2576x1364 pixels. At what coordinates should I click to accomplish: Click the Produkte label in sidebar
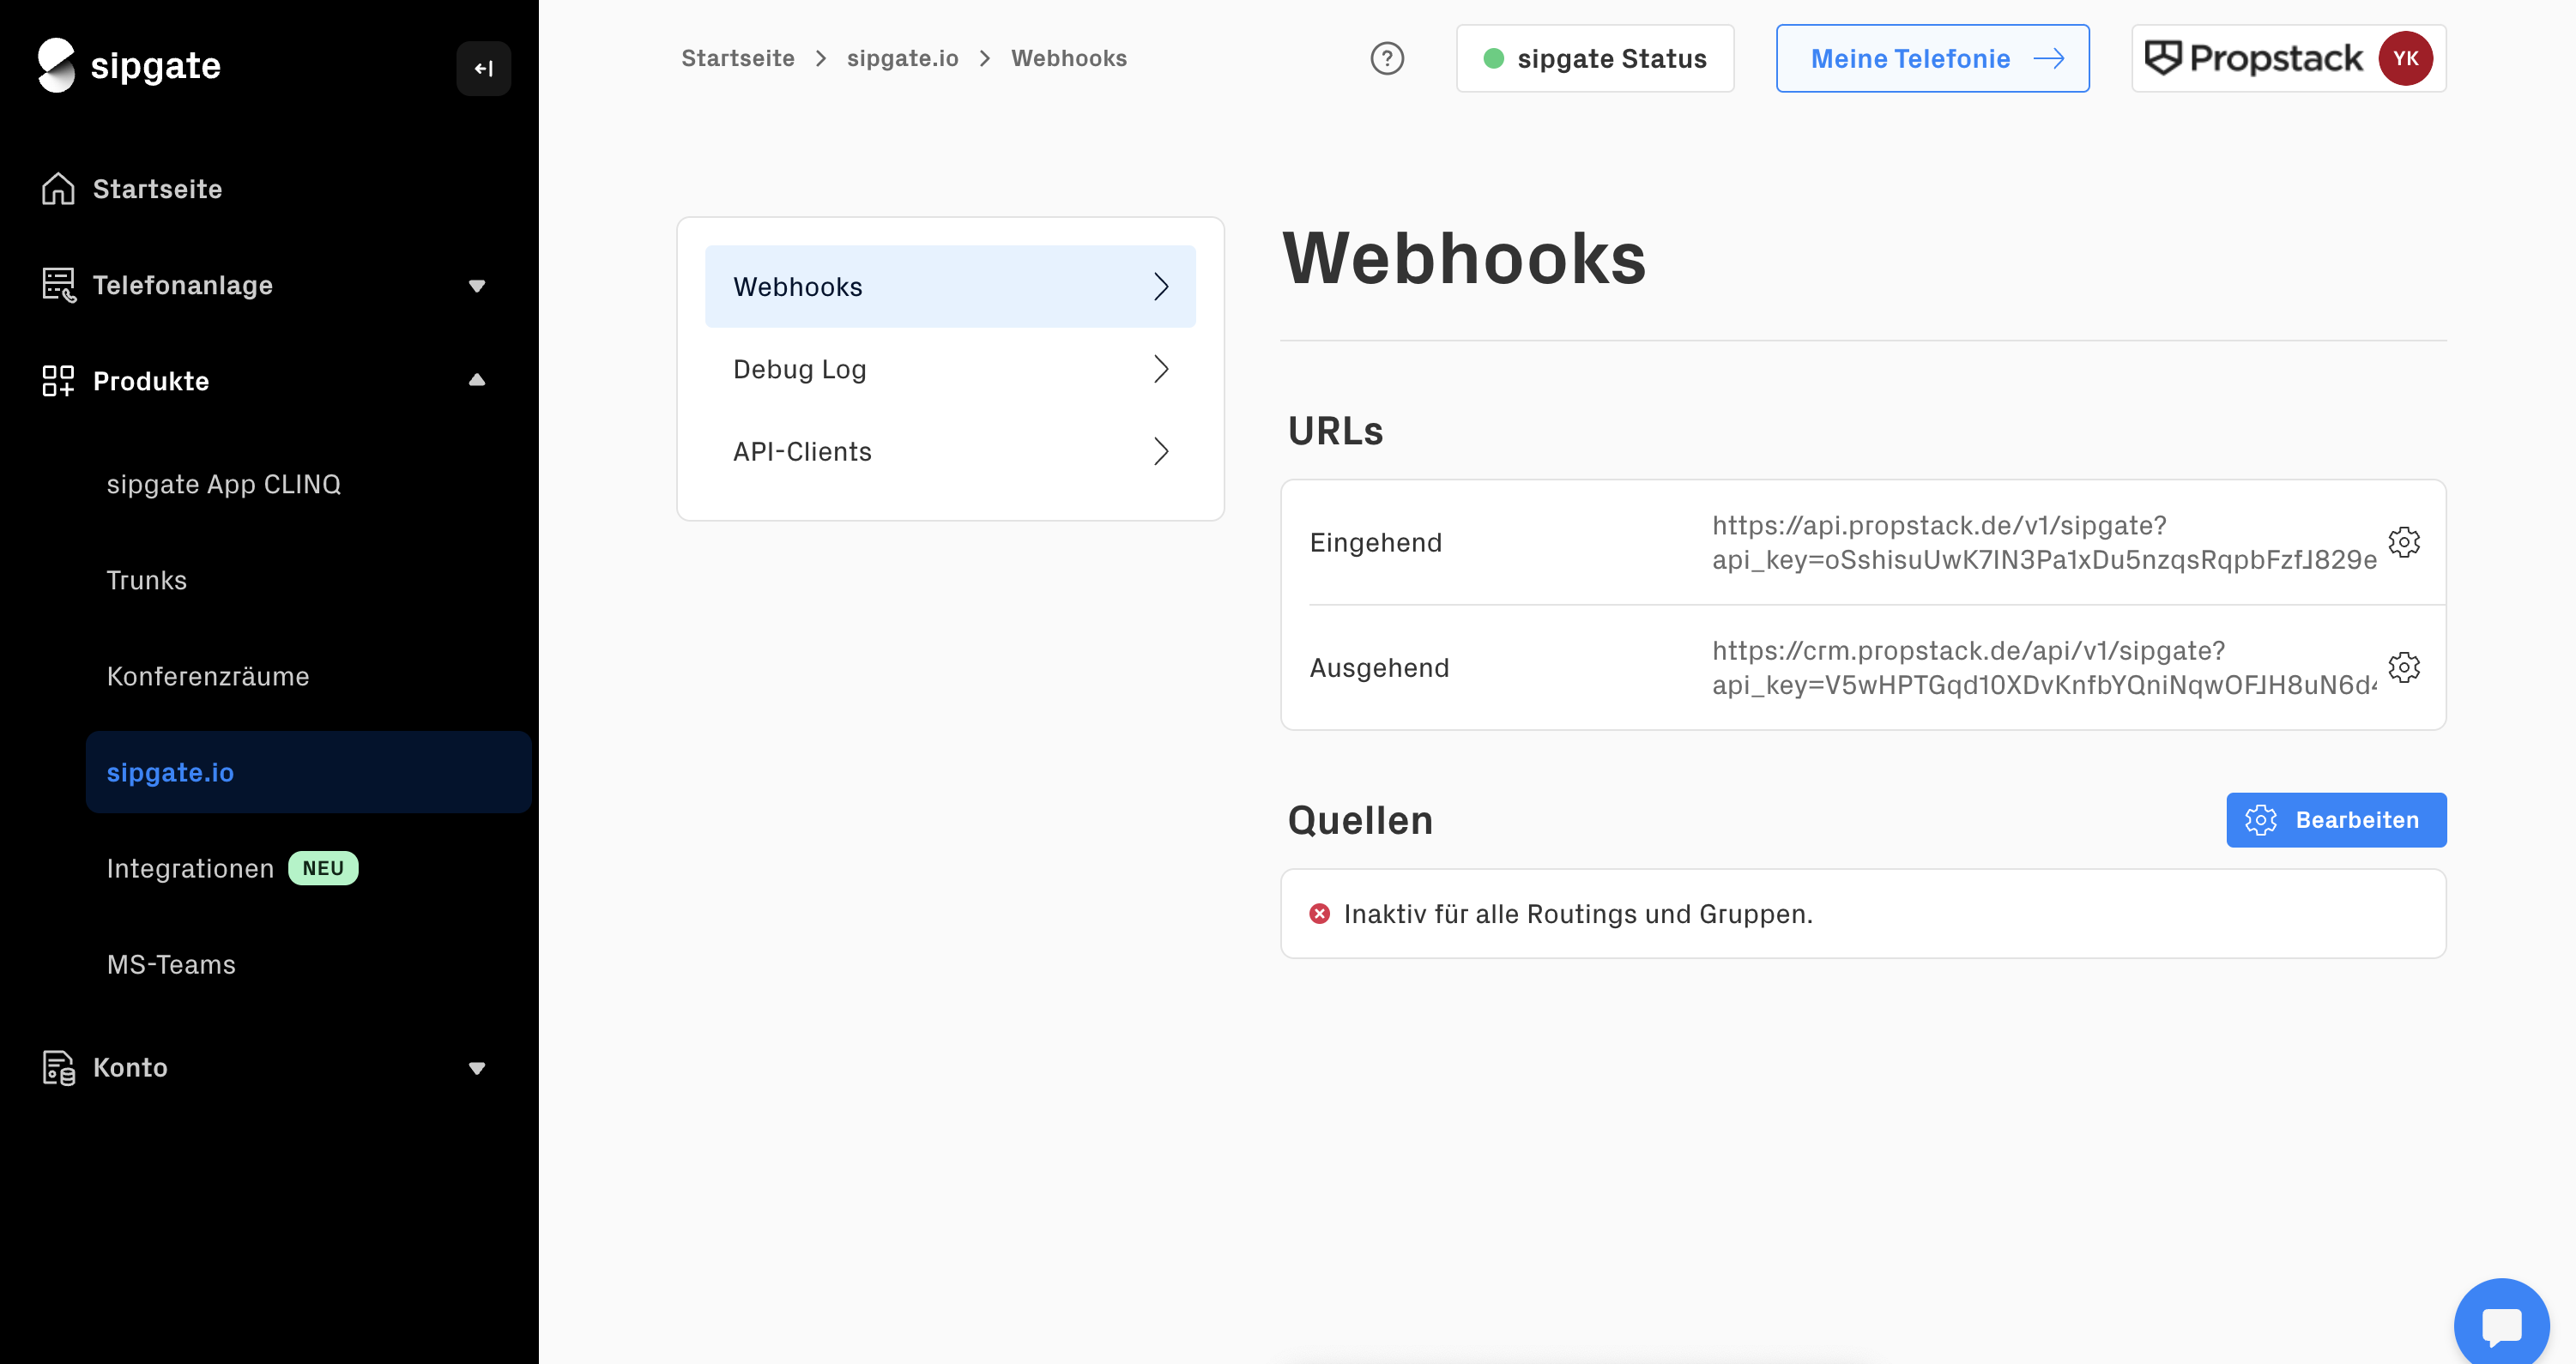(151, 381)
